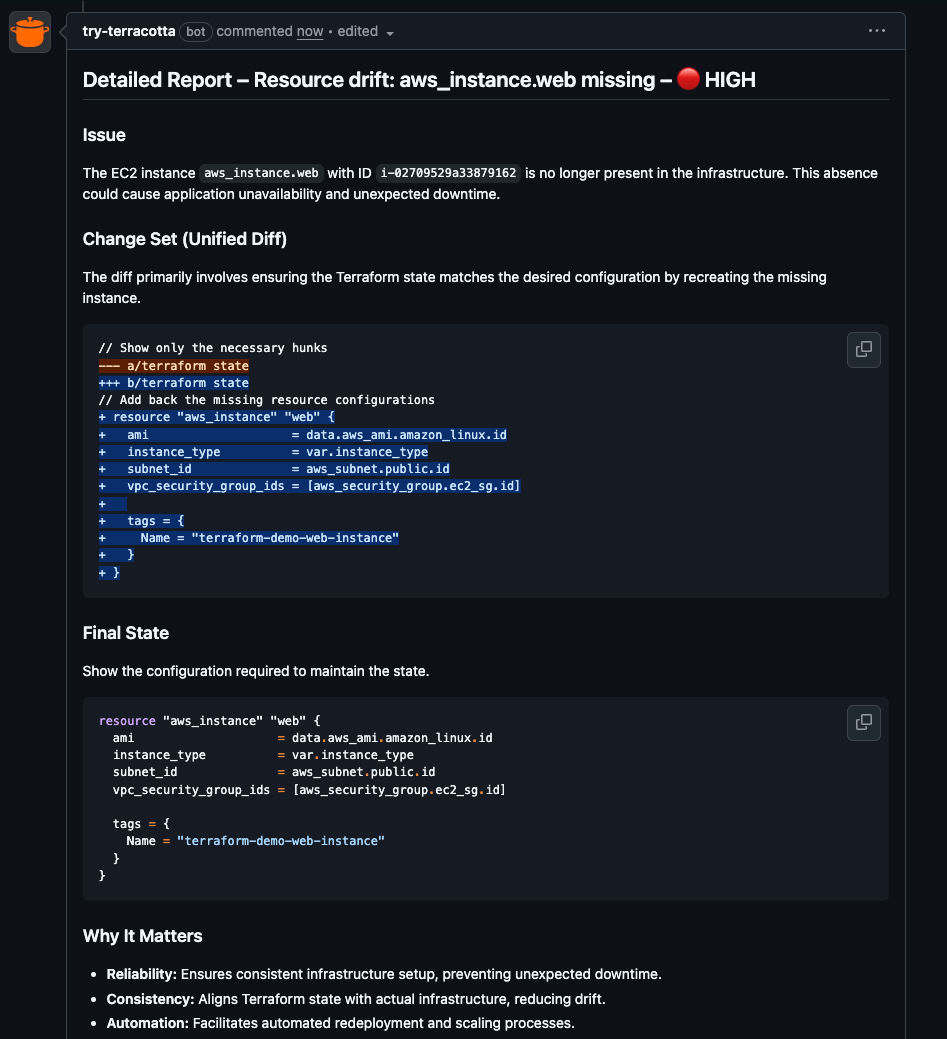Click the Issue section heading

tap(104, 135)
